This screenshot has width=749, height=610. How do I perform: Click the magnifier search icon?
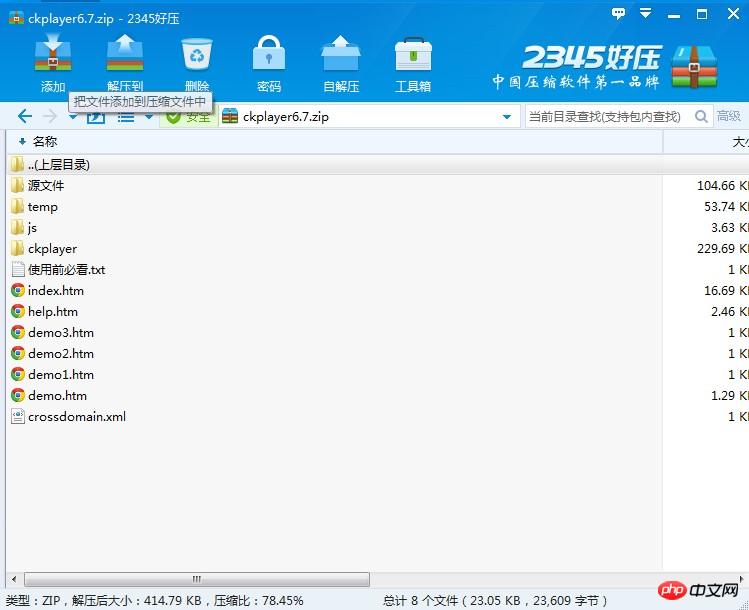point(701,116)
